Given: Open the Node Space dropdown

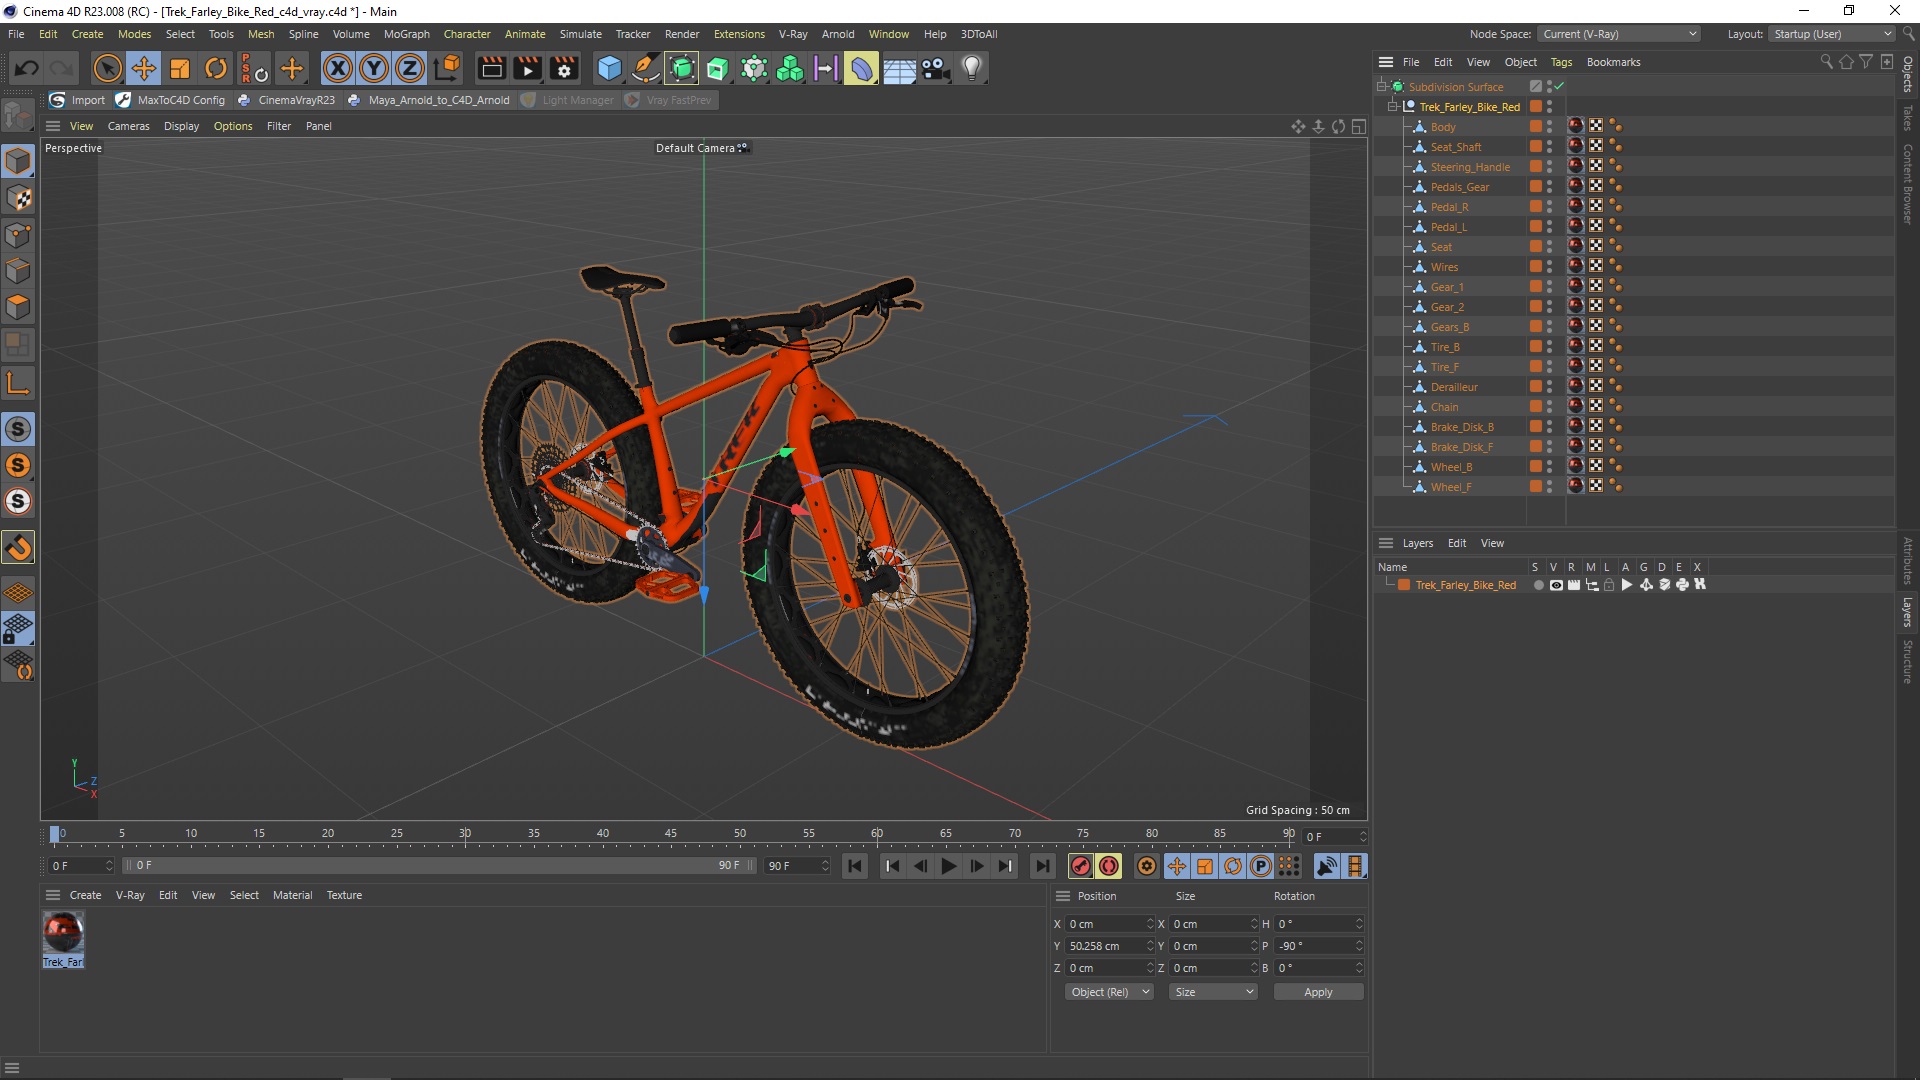Looking at the screenshot, I should pyautogui.click(x=1619, y=34).
